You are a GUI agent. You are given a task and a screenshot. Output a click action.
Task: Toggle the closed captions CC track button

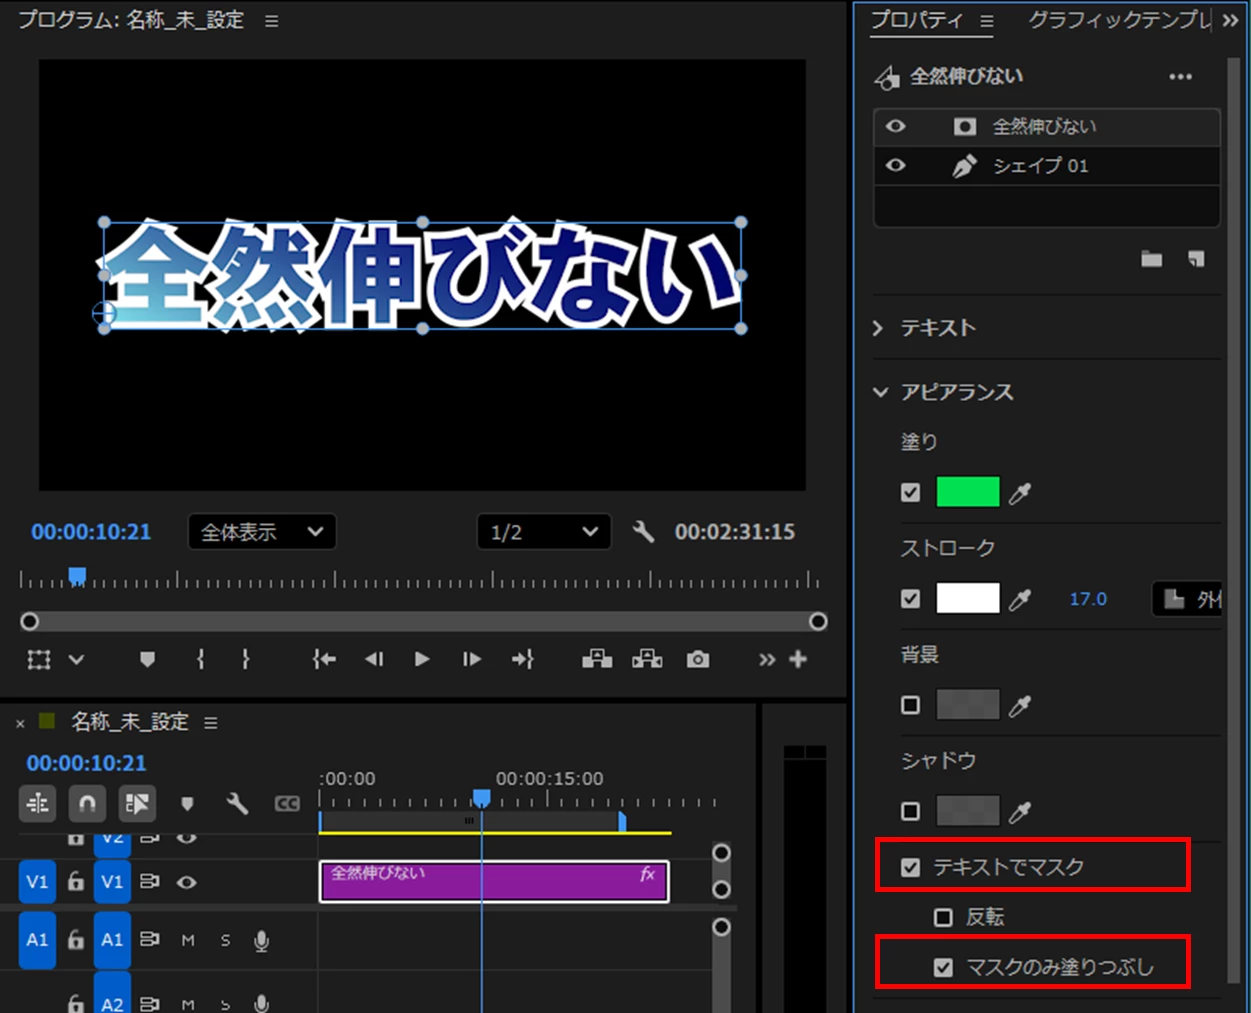(x=287, y=803)
